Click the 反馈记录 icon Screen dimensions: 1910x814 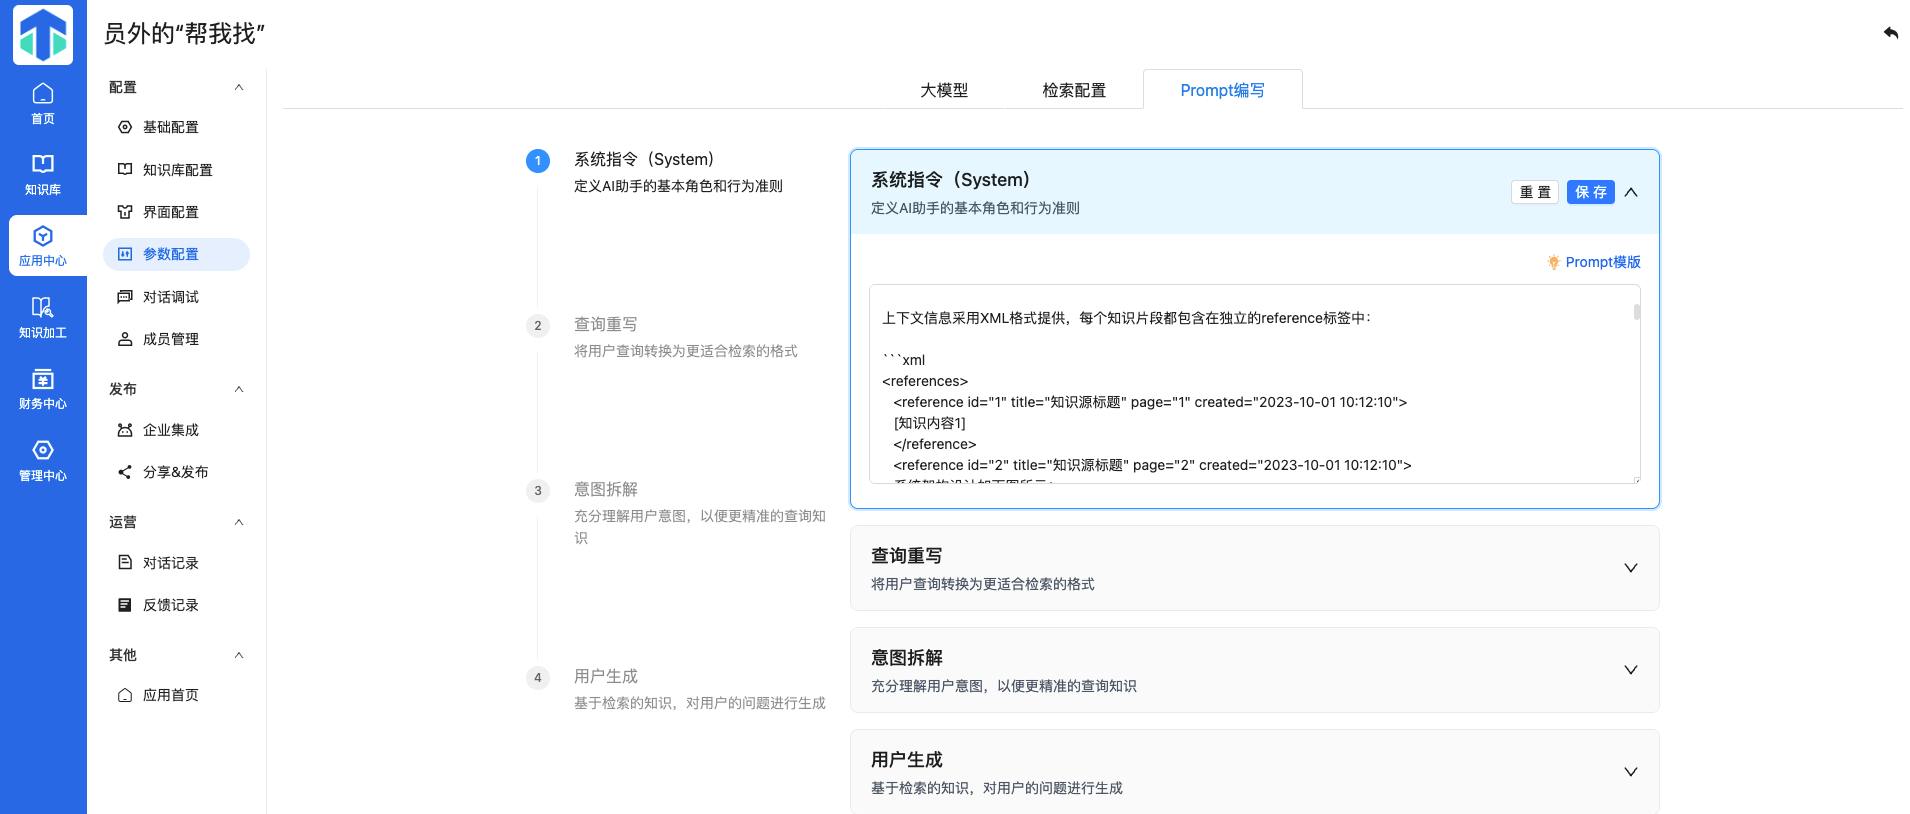click(x=125, y=605)
